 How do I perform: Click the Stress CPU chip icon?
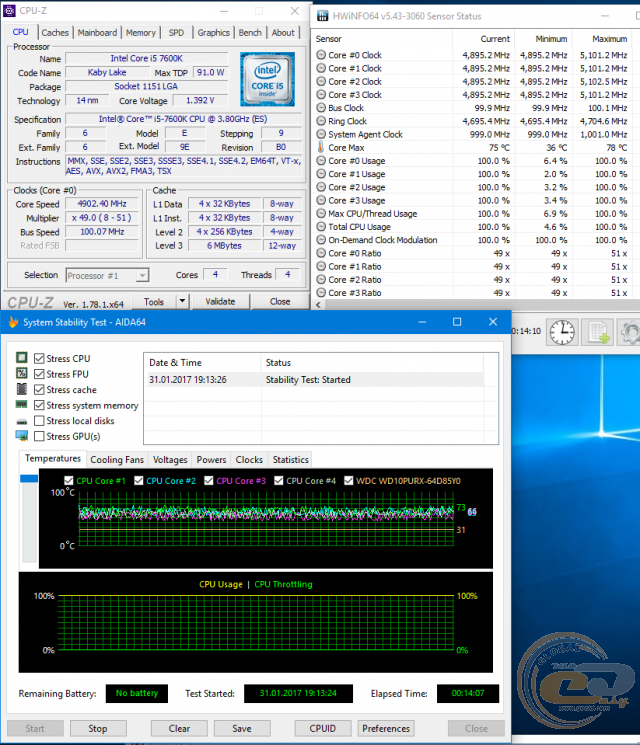click(22, 357)
